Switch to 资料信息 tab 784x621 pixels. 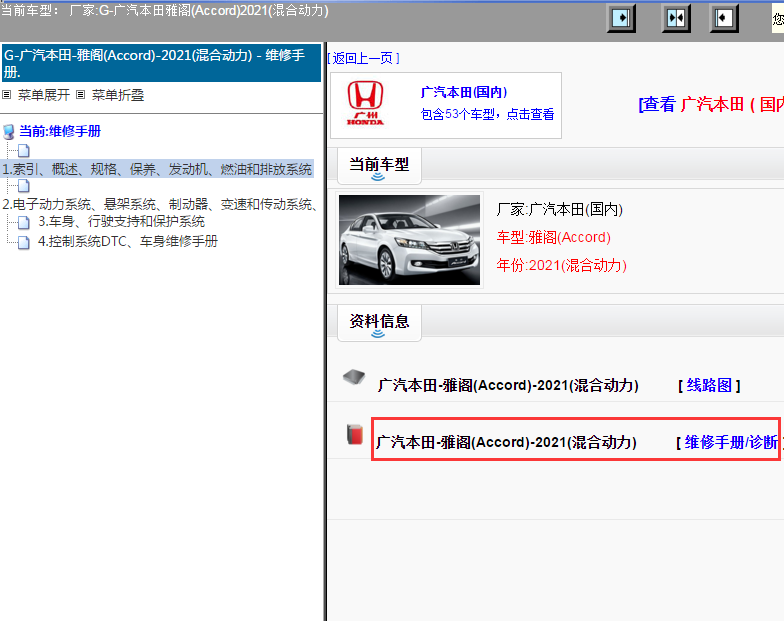[x=379, y=323]
